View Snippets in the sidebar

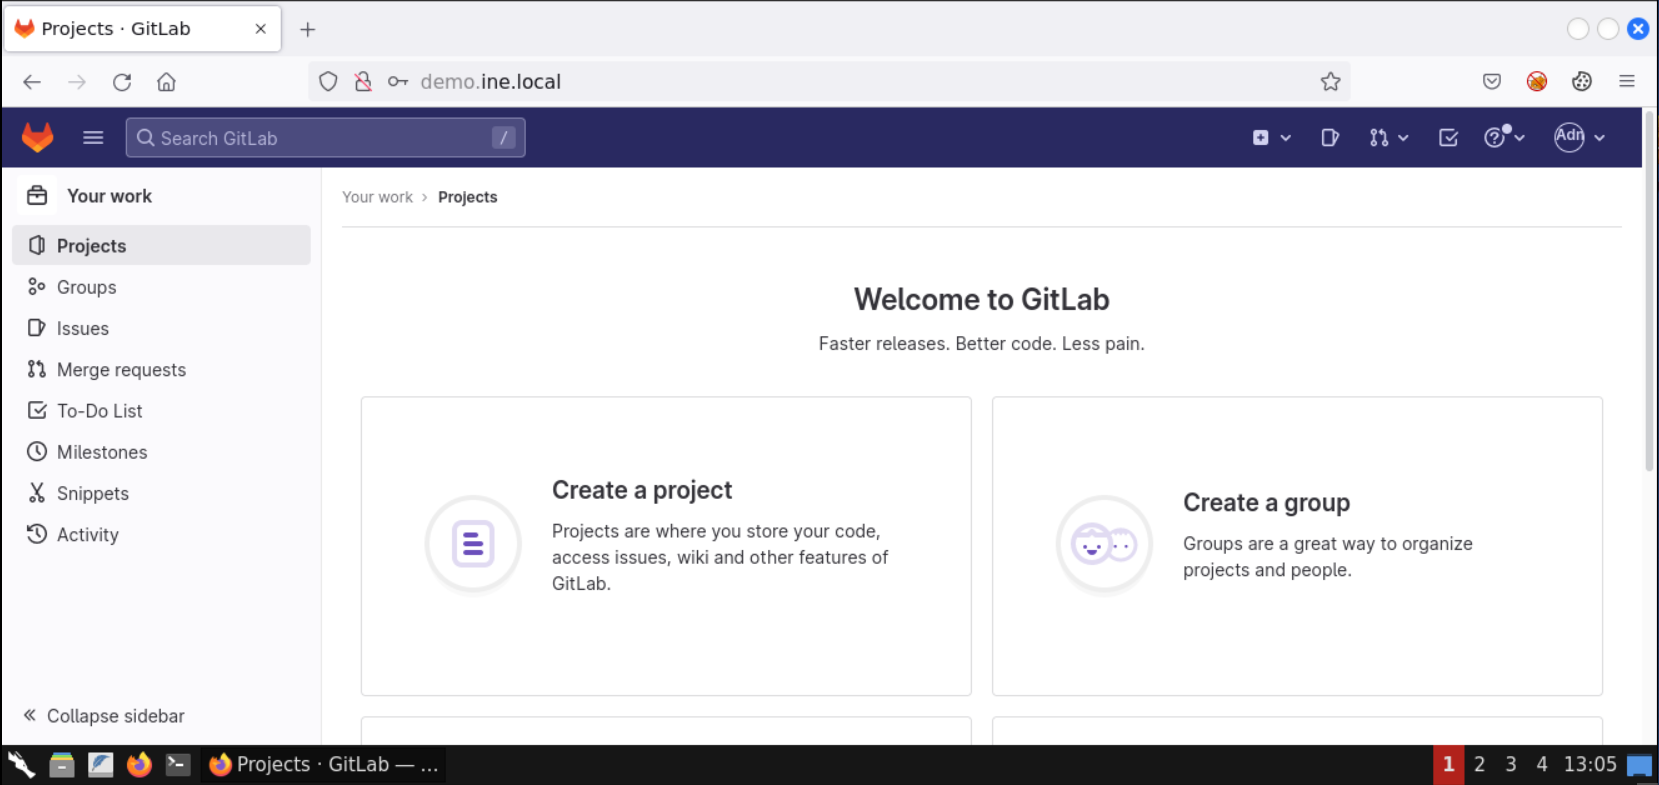(x=162, y=493)
